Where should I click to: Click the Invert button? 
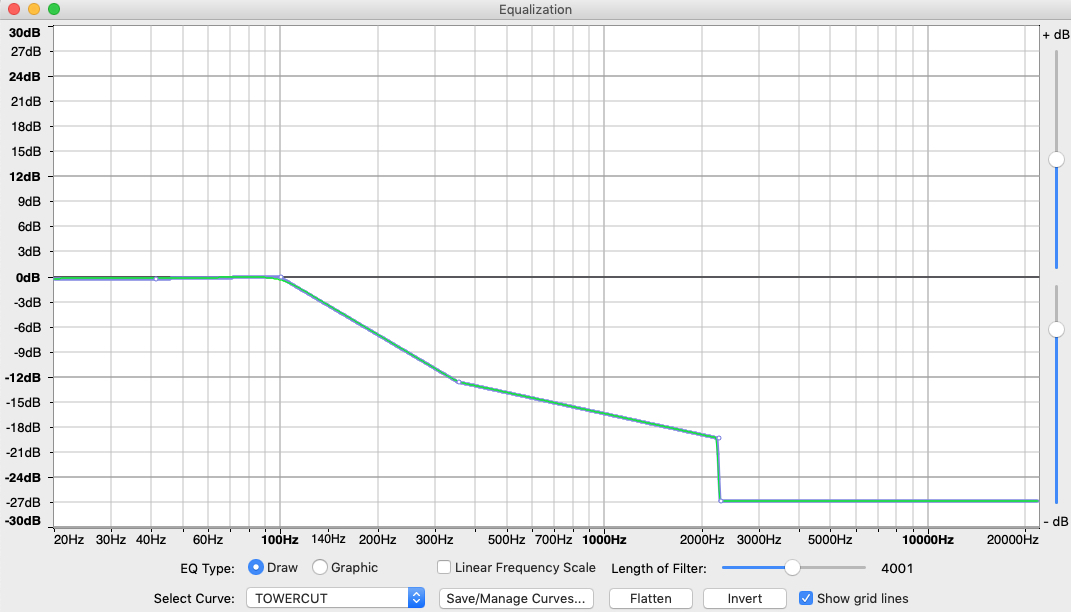click(745, 598)
